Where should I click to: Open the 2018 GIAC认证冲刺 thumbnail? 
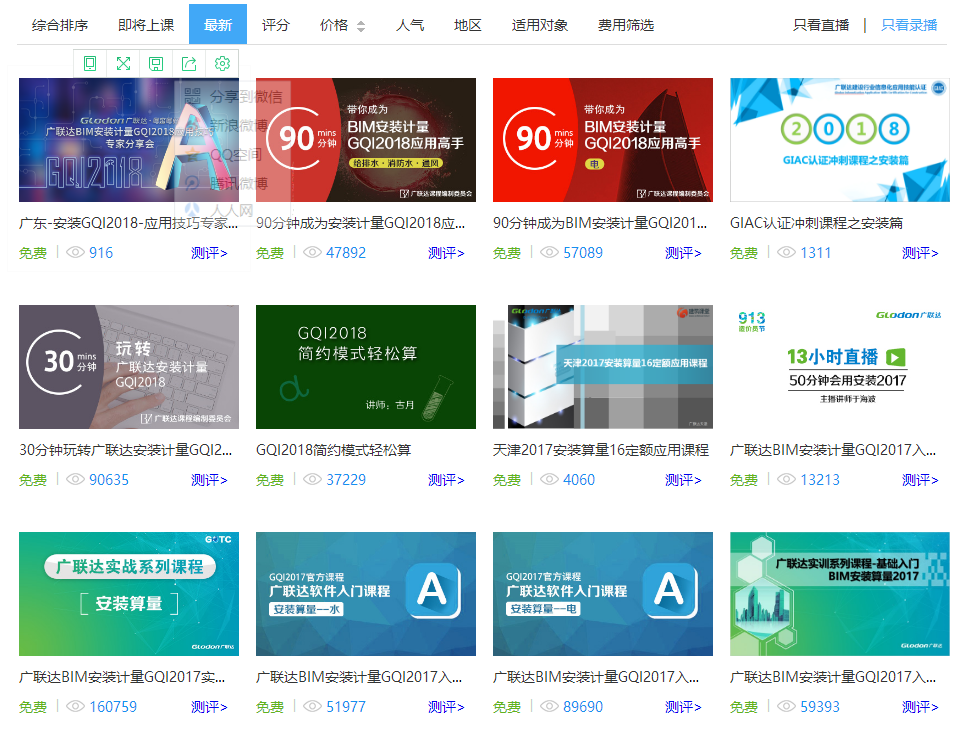pos(840,140)
